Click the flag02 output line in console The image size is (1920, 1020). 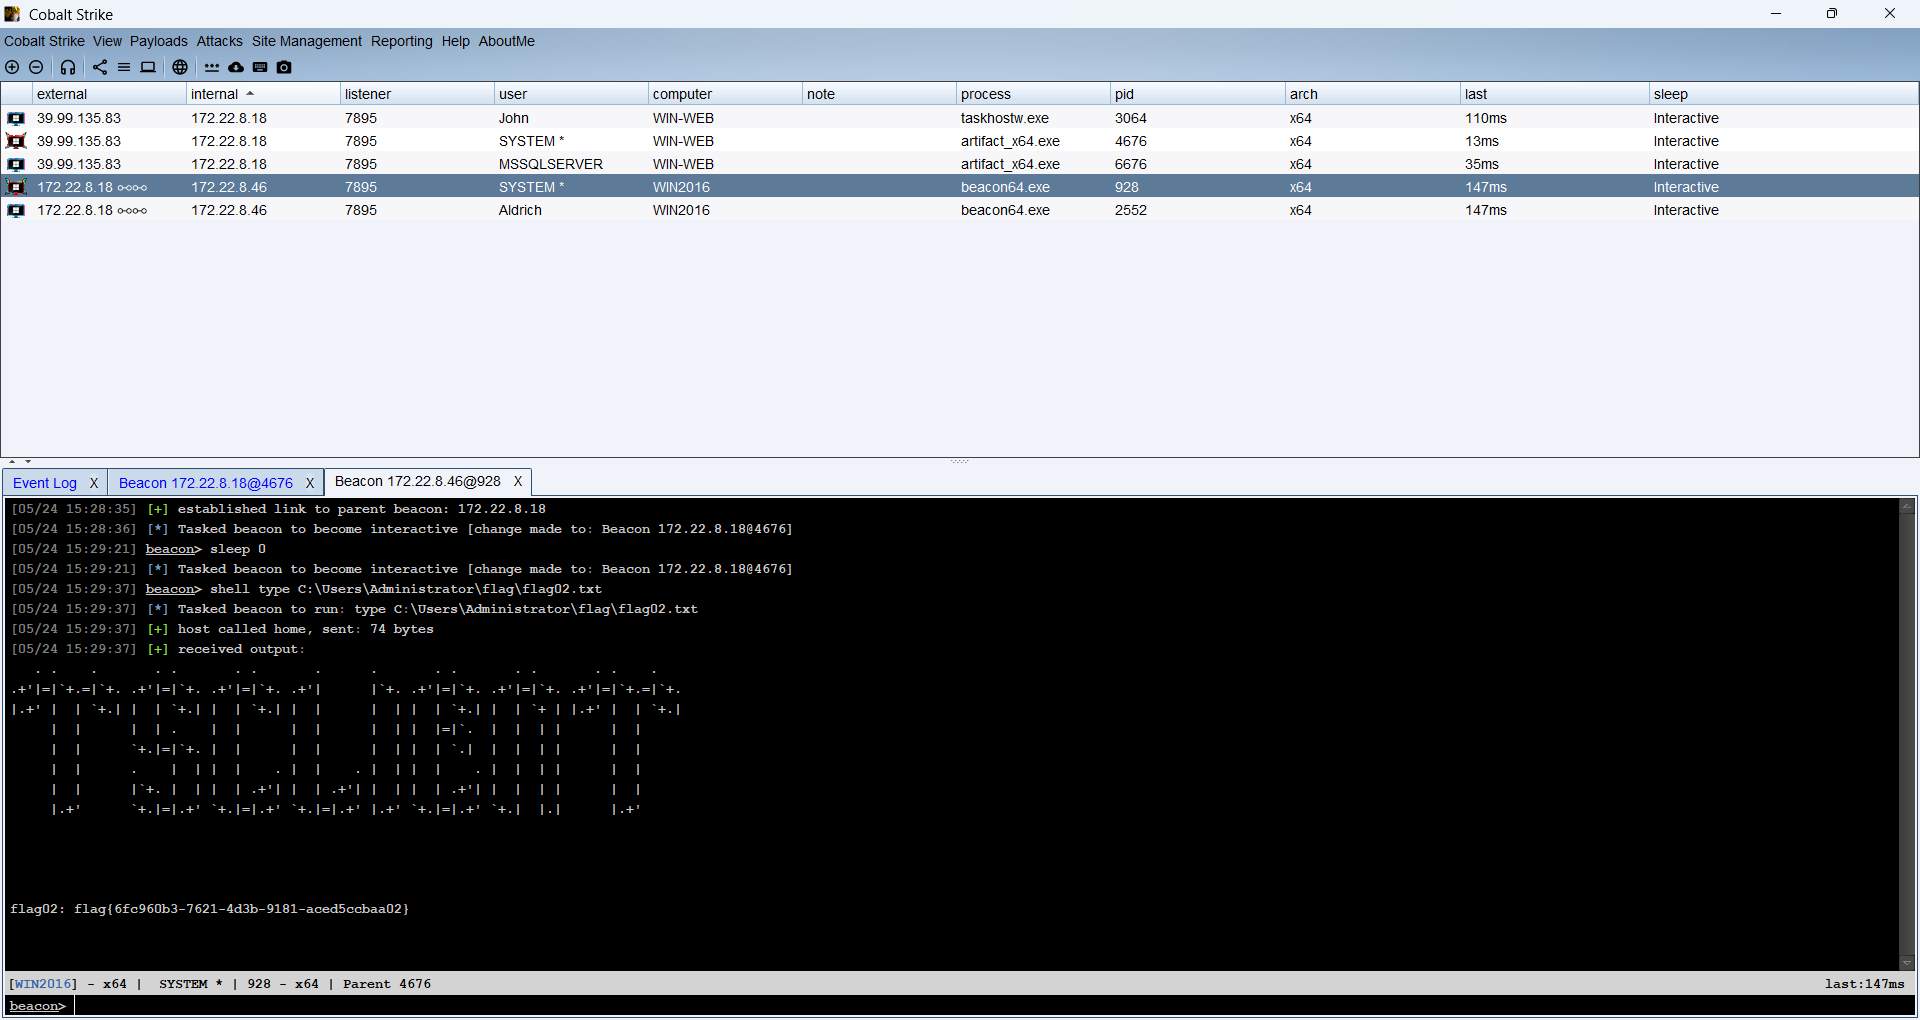click(x=209, y=909)
